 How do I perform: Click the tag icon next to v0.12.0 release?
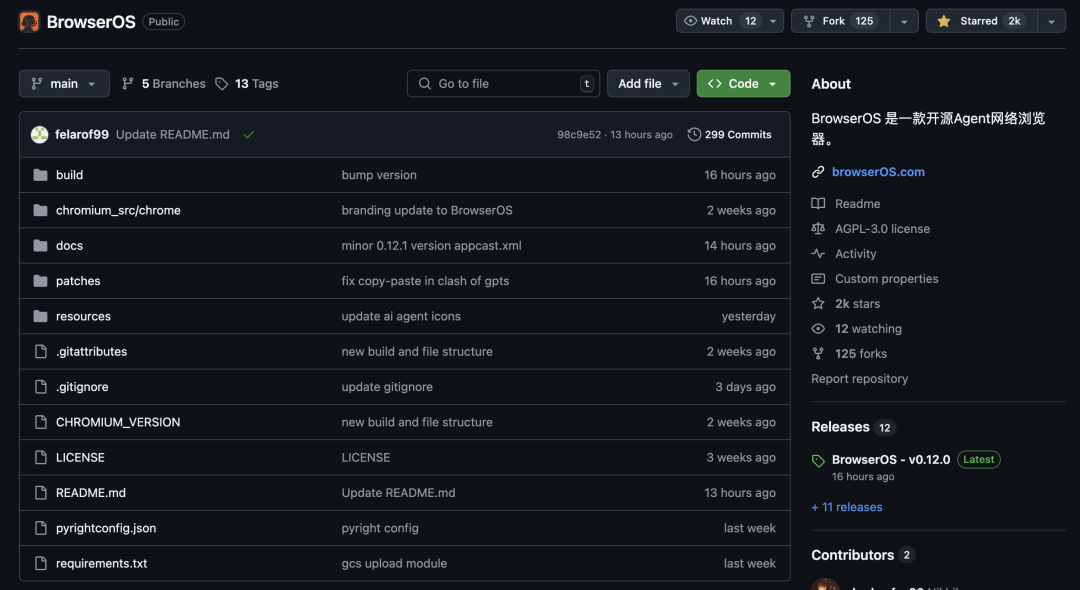818,461
